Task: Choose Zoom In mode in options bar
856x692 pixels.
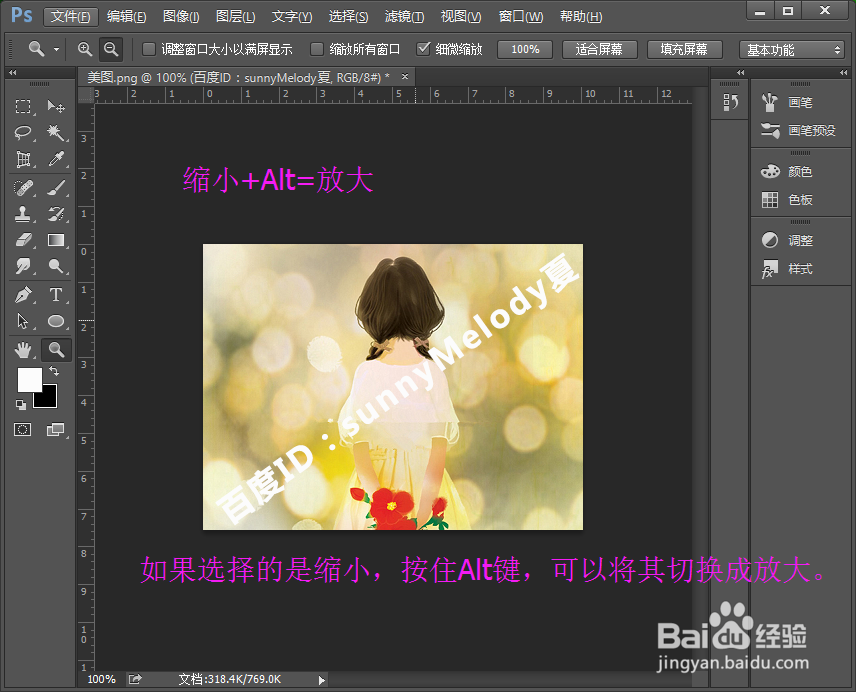Action: click(x=85, y=49)
